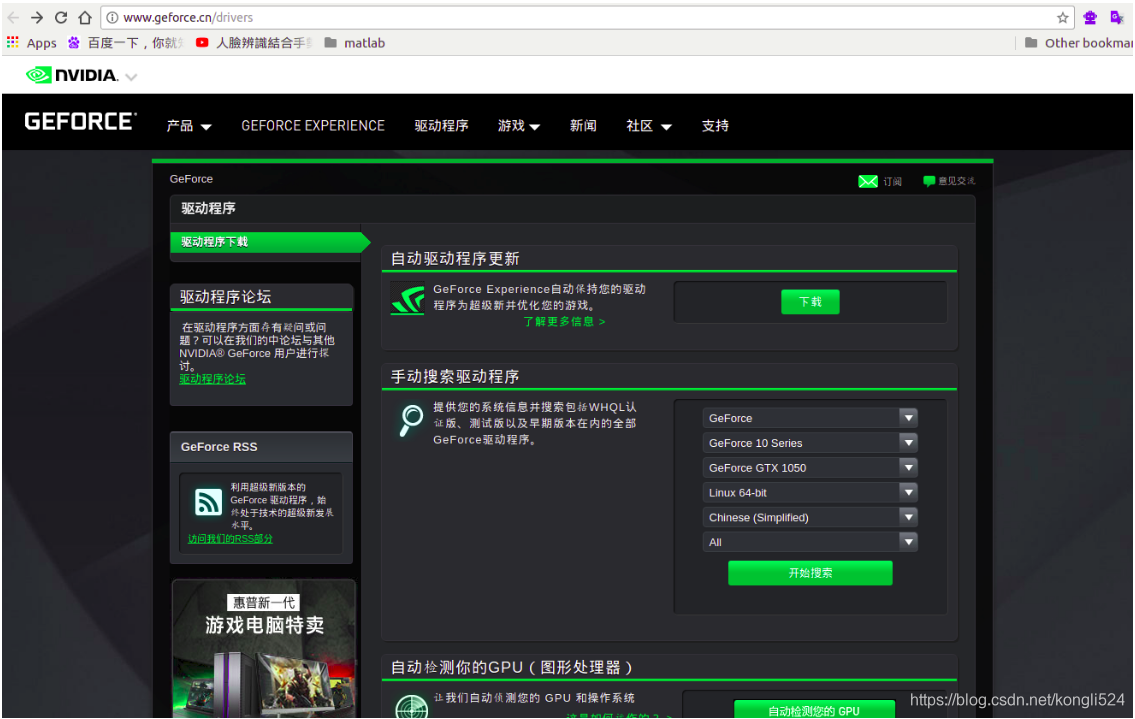Click the GeForce breadcrumb link

point(191,179)
